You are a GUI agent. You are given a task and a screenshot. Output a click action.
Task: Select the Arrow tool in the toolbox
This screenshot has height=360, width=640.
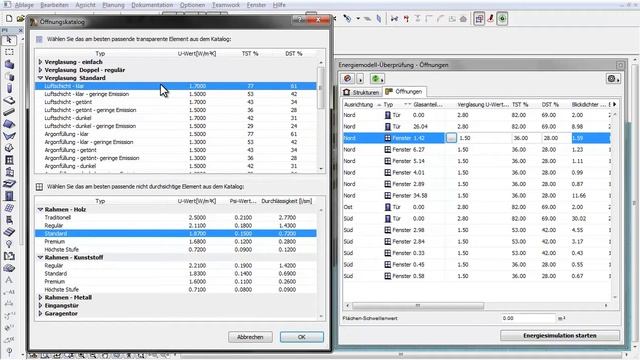(9, 40)
